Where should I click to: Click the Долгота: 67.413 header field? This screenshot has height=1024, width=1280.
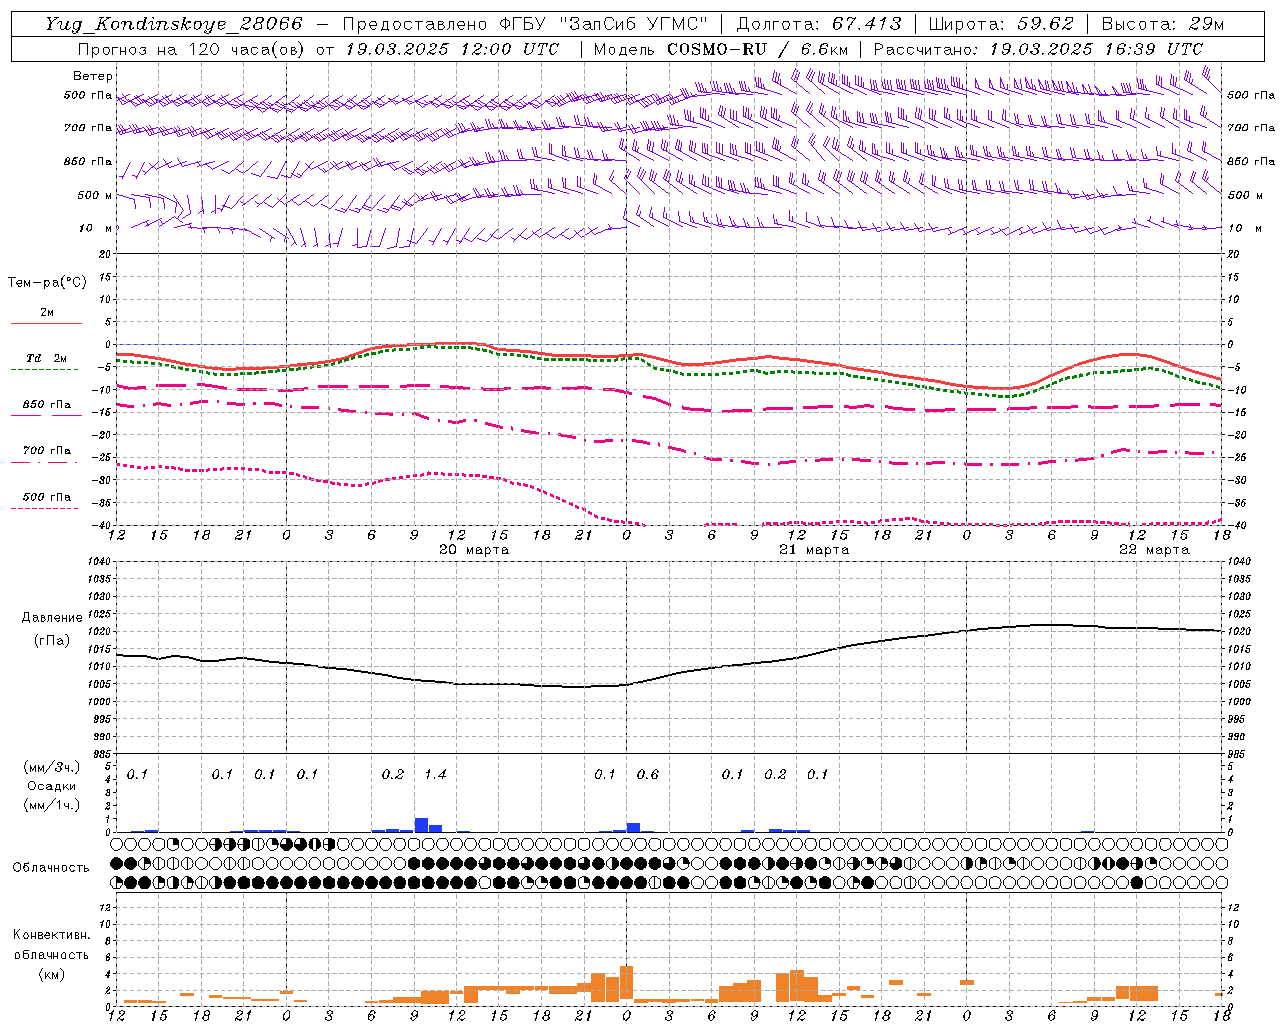click(x=819, y=24)
